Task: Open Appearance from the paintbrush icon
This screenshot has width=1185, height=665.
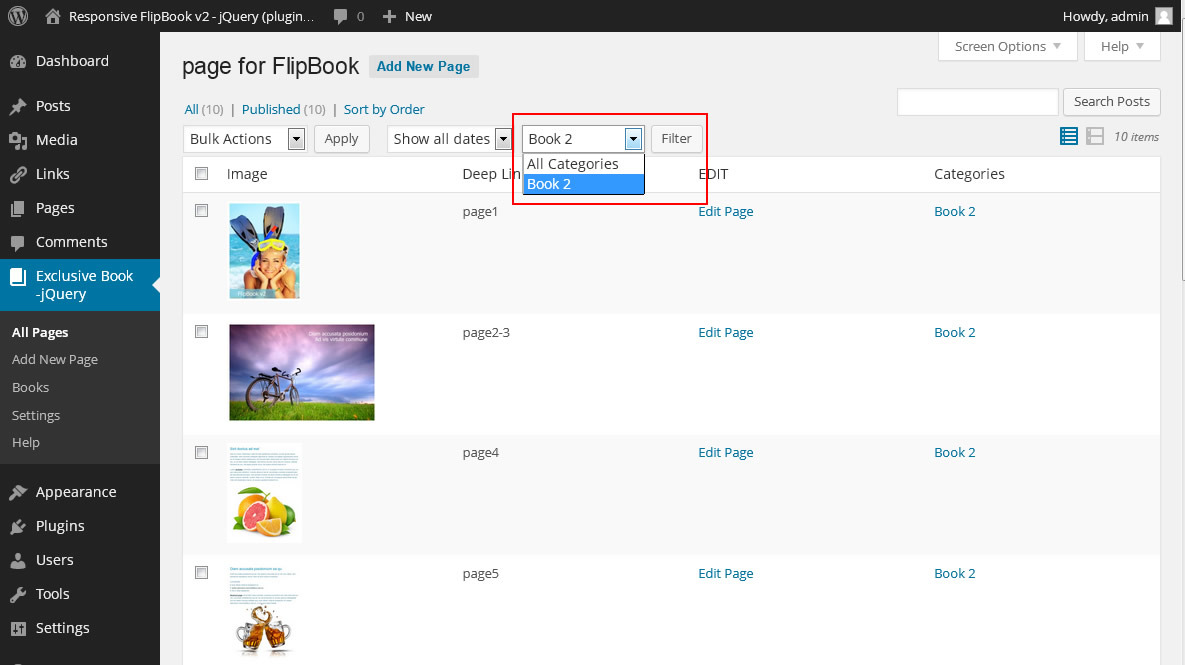Action: (x=18, y=492)
